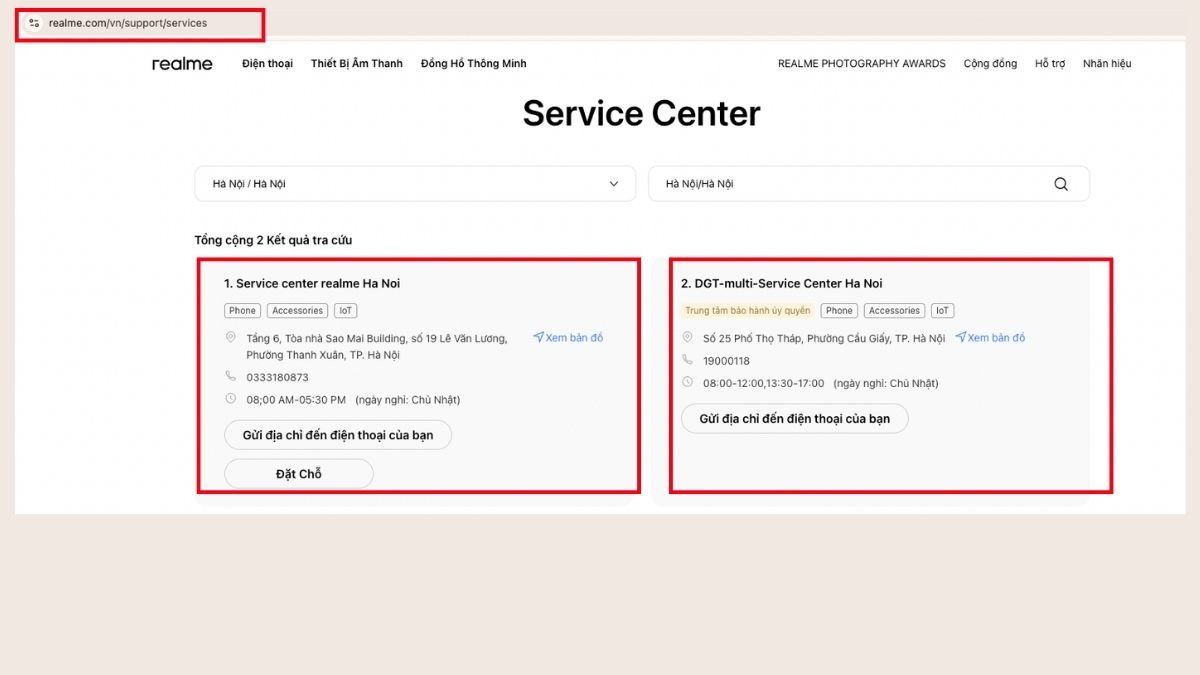
Task: Click title 2. DGT-multi-Service Center Ha Noi
Action: point(782,284)
